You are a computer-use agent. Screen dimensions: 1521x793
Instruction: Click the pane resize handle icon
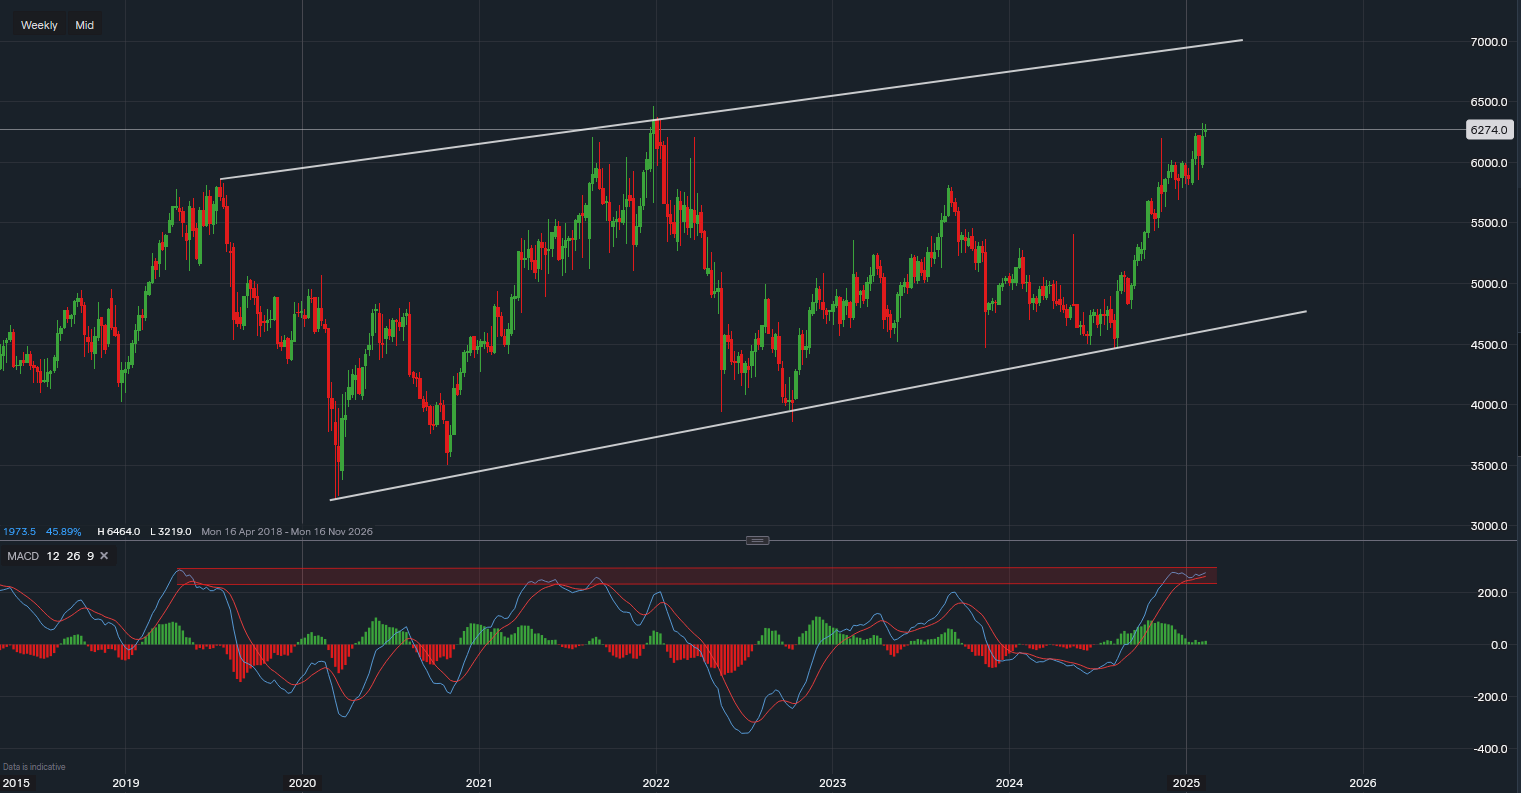pyautogui.click(x=758, y=540)
